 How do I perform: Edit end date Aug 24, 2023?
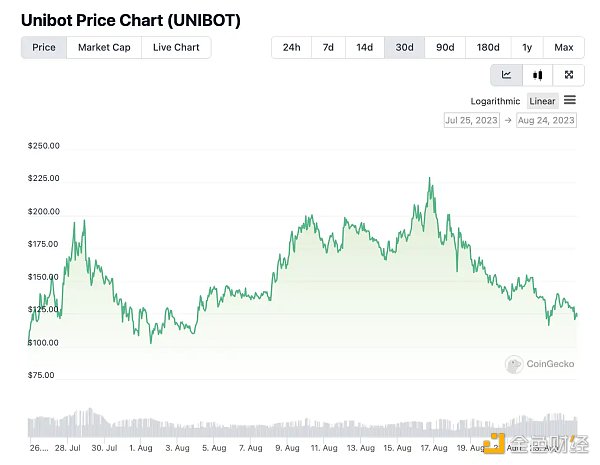(546, 120)
